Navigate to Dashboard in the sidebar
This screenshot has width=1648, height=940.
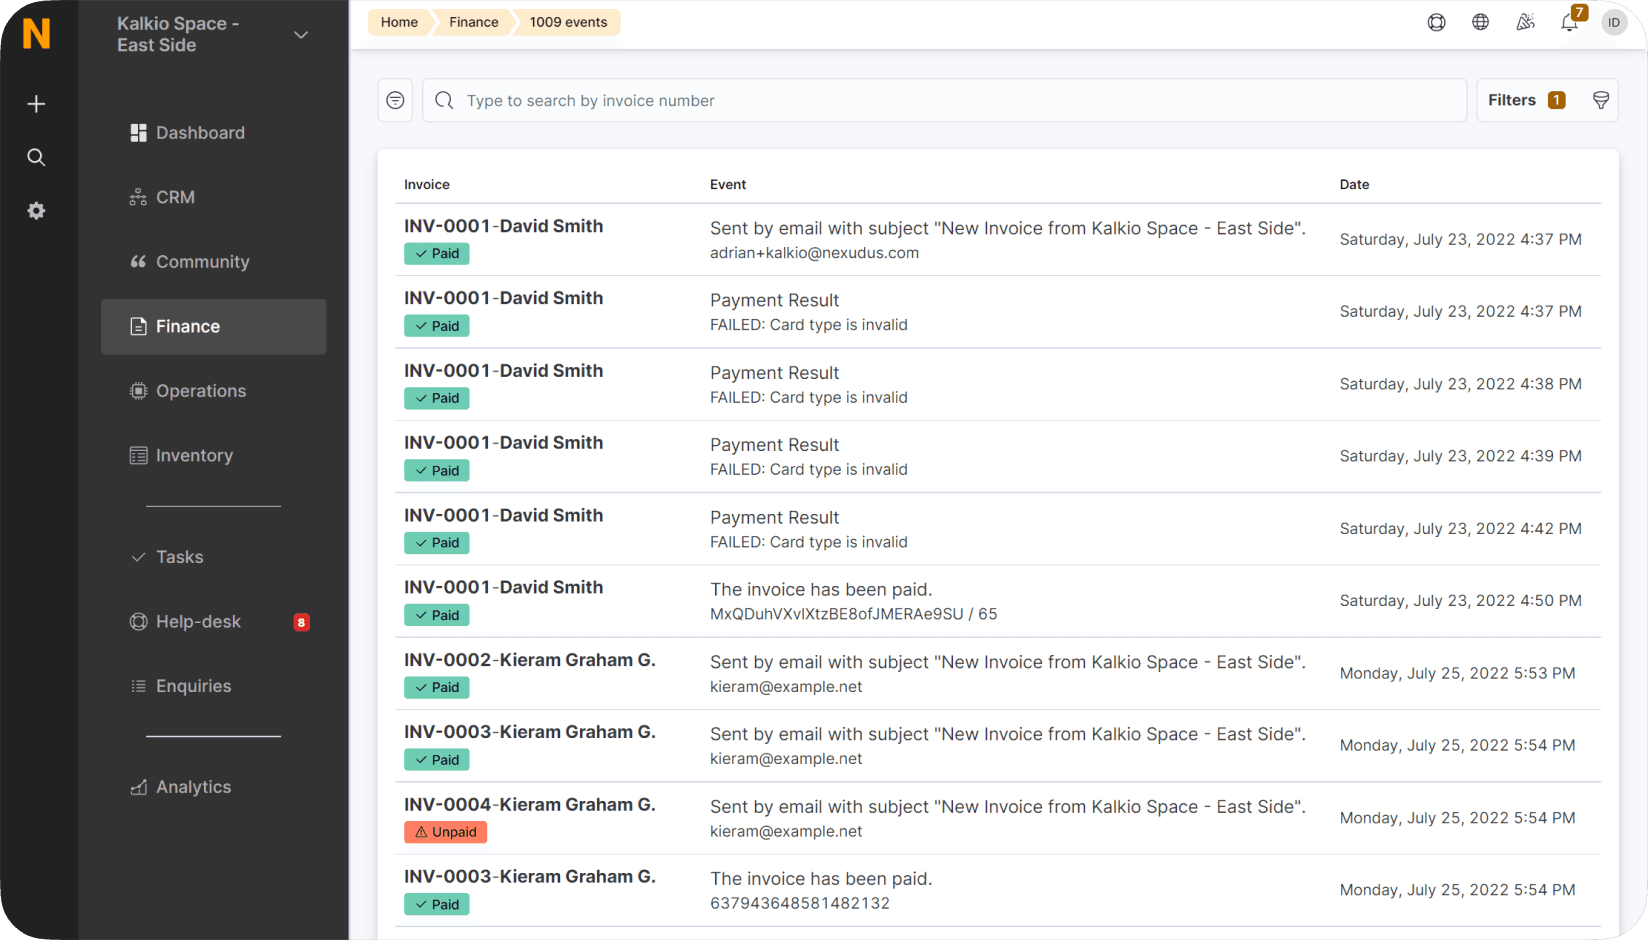[200, 132]
